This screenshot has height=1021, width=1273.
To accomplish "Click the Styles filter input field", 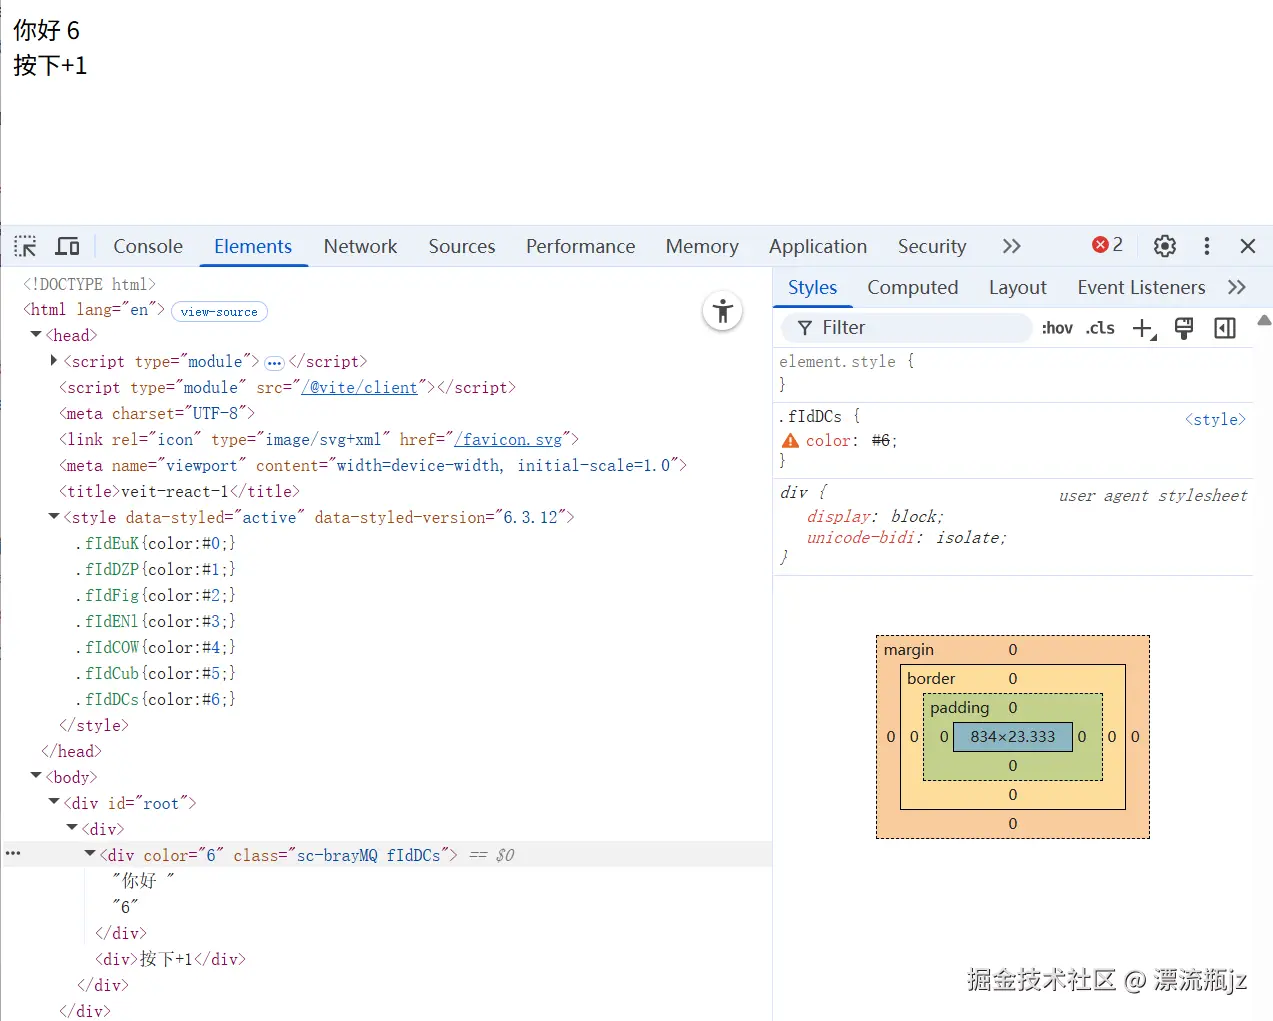I will (905, 328).
